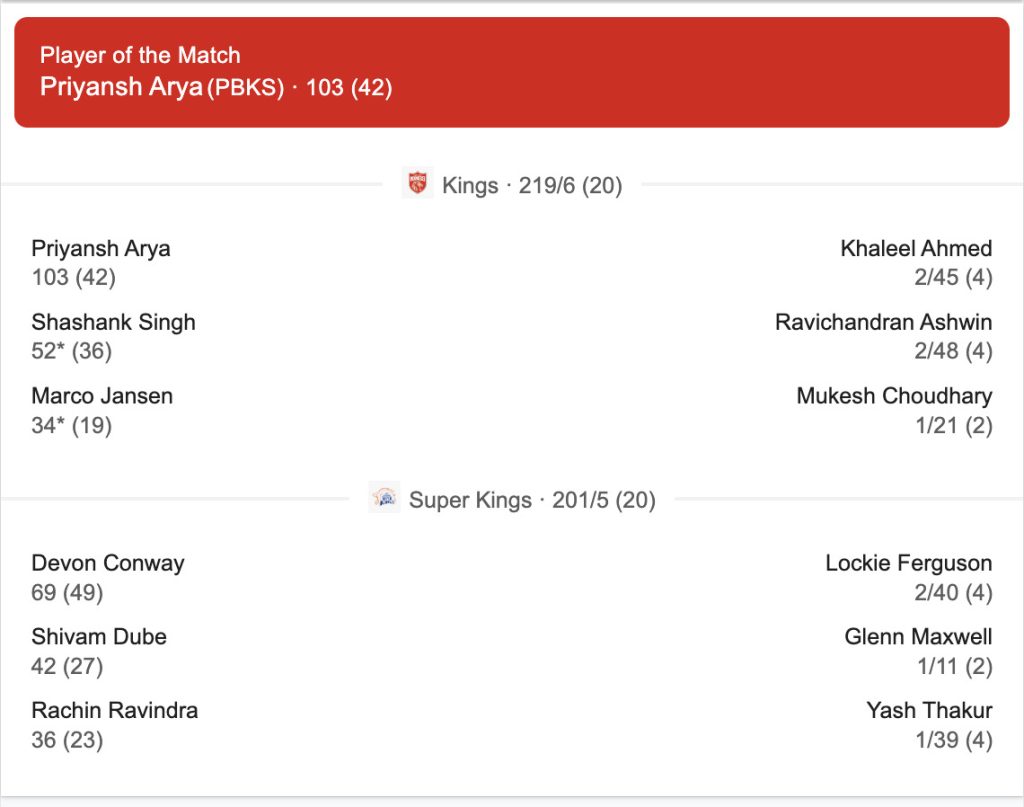Click on Yash Thakur's name
This screenshot has height=807, width=1024.
929,711
